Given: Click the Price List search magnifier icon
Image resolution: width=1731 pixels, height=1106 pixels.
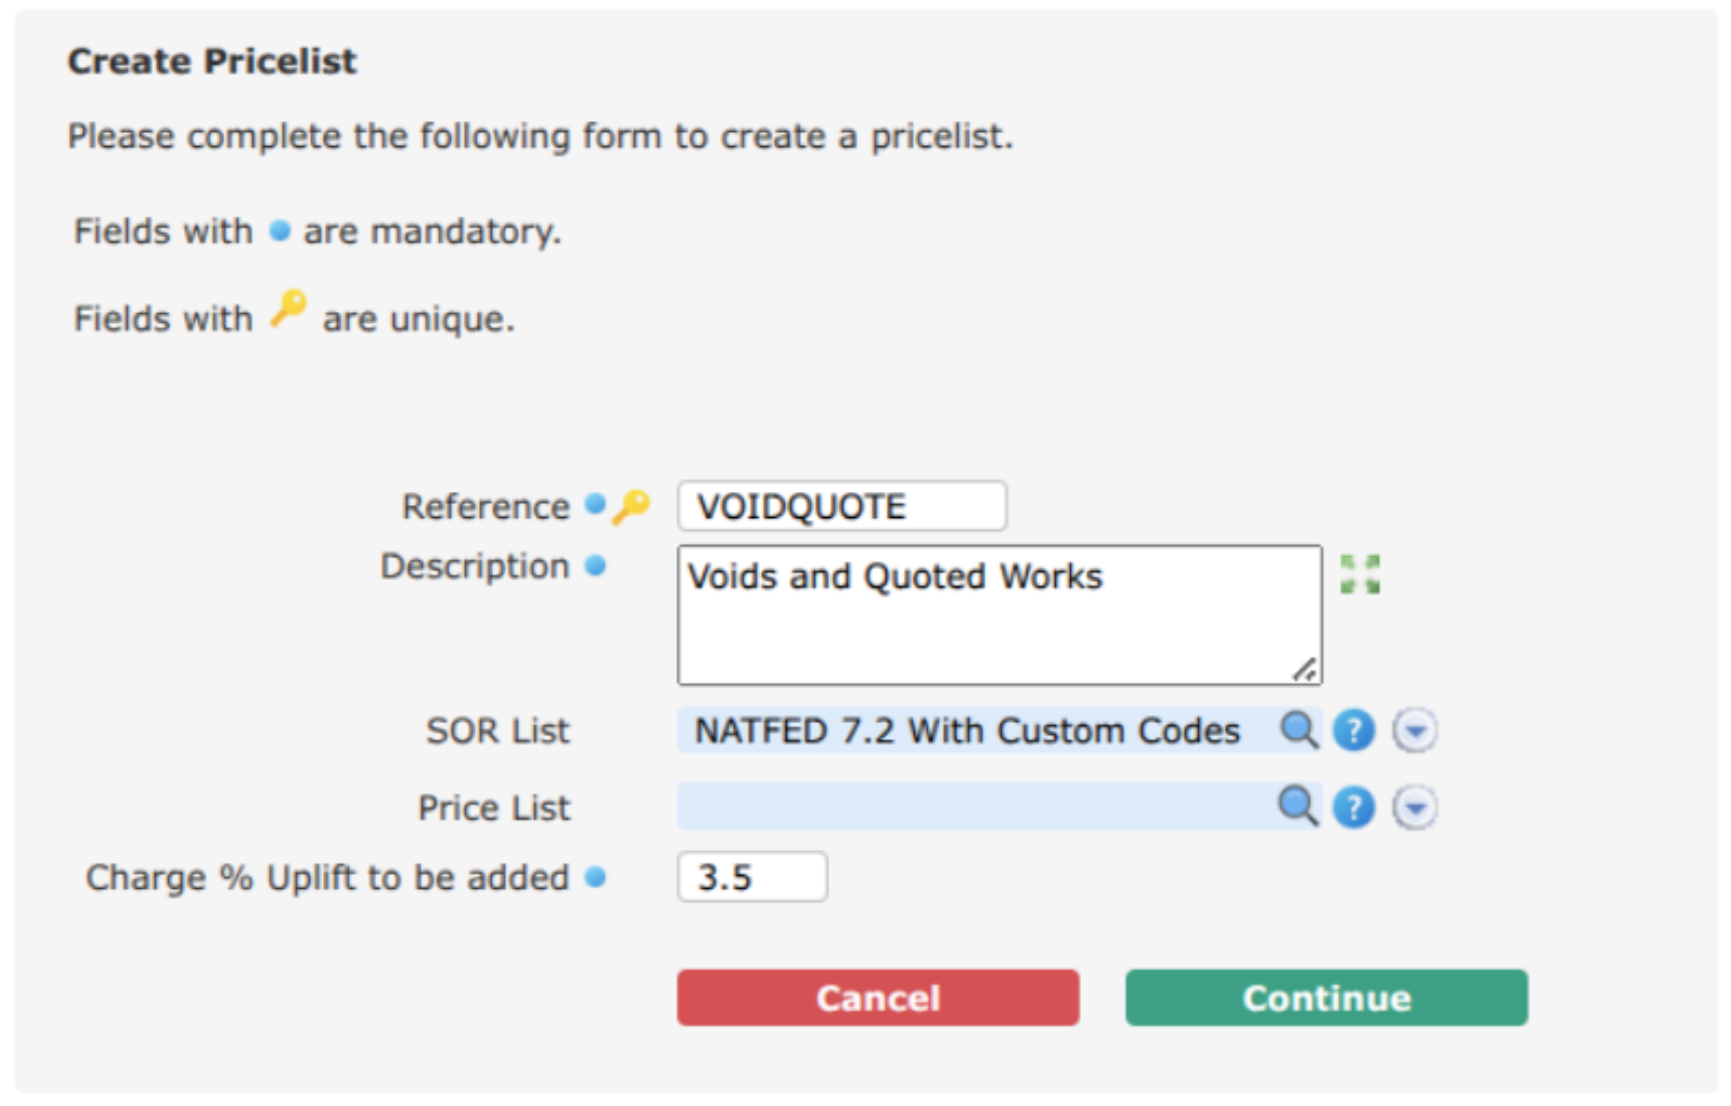Looking at the screenshot, I should tap(1298, 806).
